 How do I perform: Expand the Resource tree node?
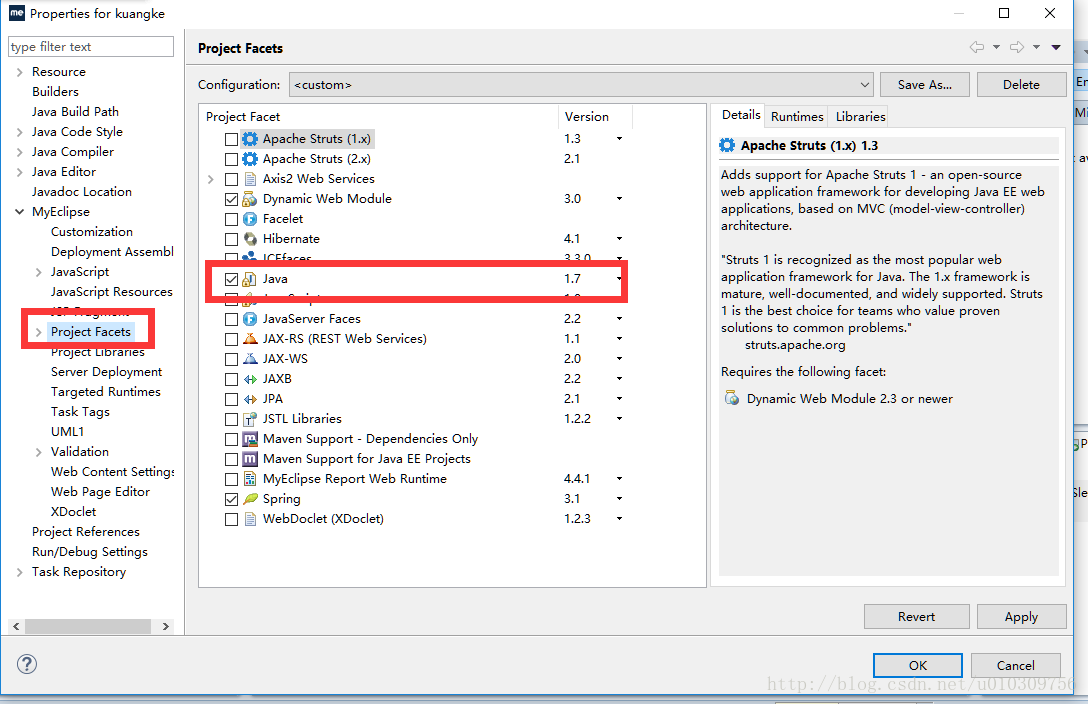pyautogui.click(x=19, y=72)
